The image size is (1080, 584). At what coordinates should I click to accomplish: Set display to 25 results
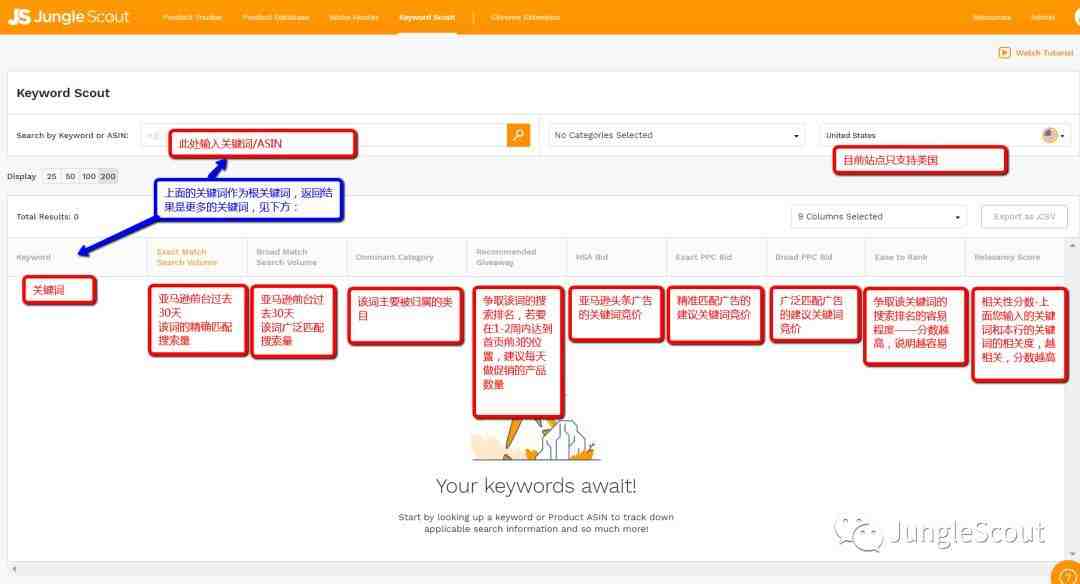pyautogui.click(x=51, y=176)
